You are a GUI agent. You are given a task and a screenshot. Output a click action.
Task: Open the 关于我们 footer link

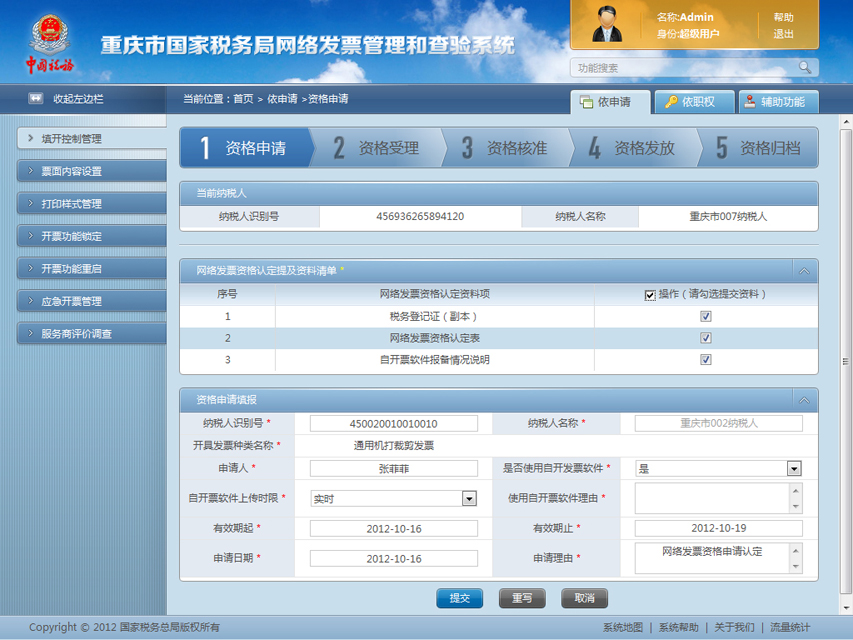[734, 627]
